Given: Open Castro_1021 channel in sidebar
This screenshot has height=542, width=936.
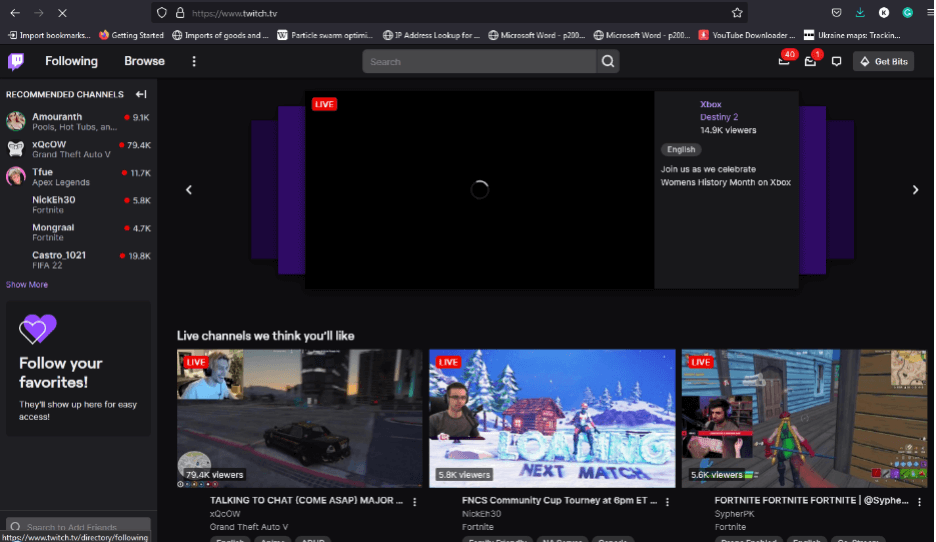Looking at the screenshot, I should point(78,260).
